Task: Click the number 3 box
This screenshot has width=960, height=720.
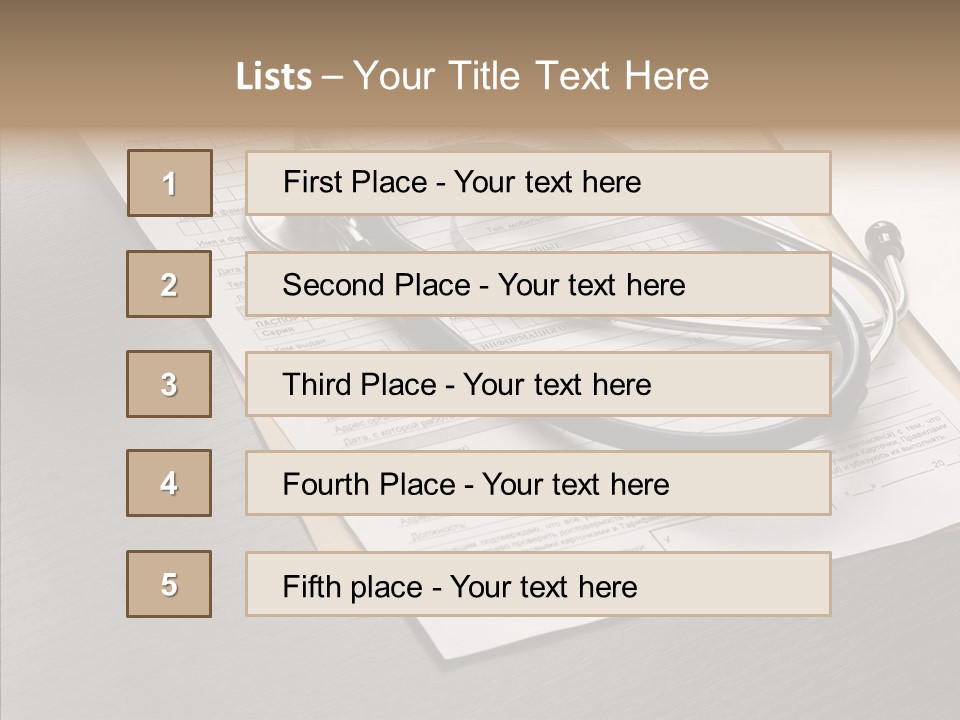Action: [x=169, y=384]
